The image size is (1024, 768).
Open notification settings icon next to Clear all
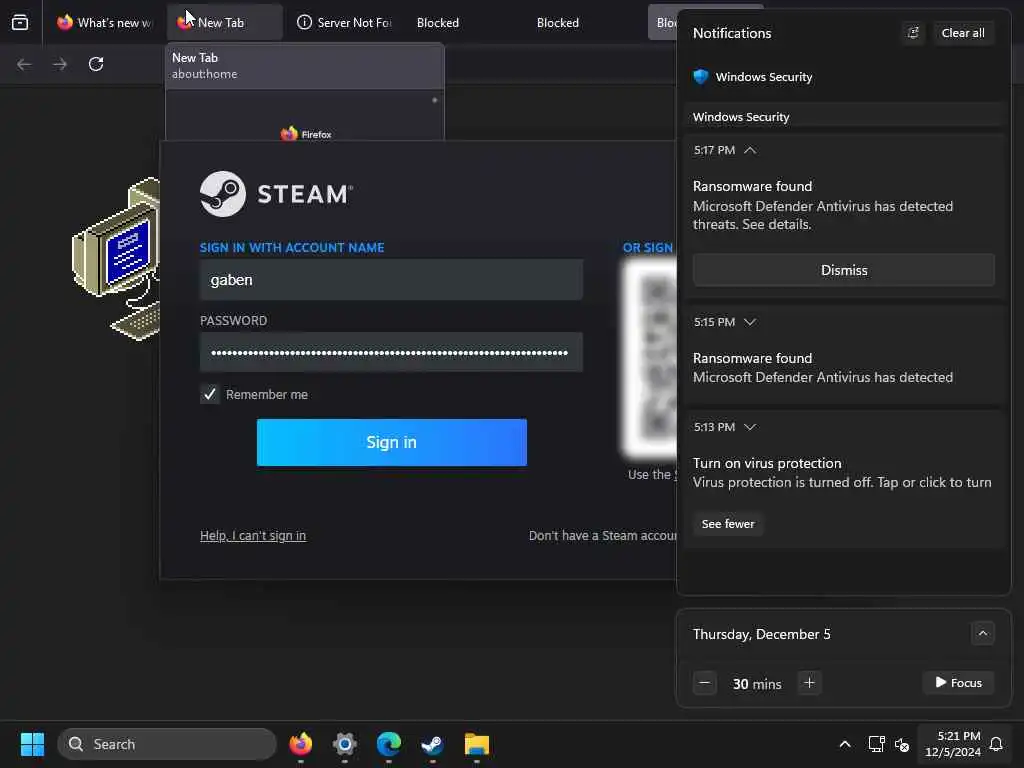pyautogui.click(x=913, y=33)
